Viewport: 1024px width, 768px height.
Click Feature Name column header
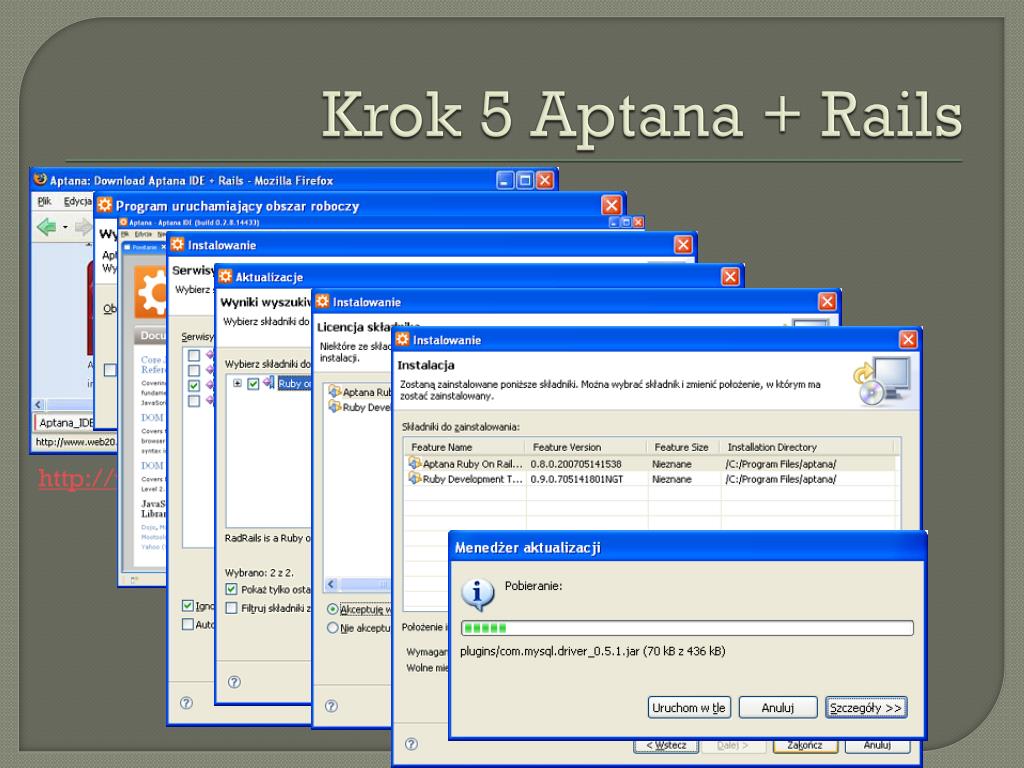(x=464, y=447)
